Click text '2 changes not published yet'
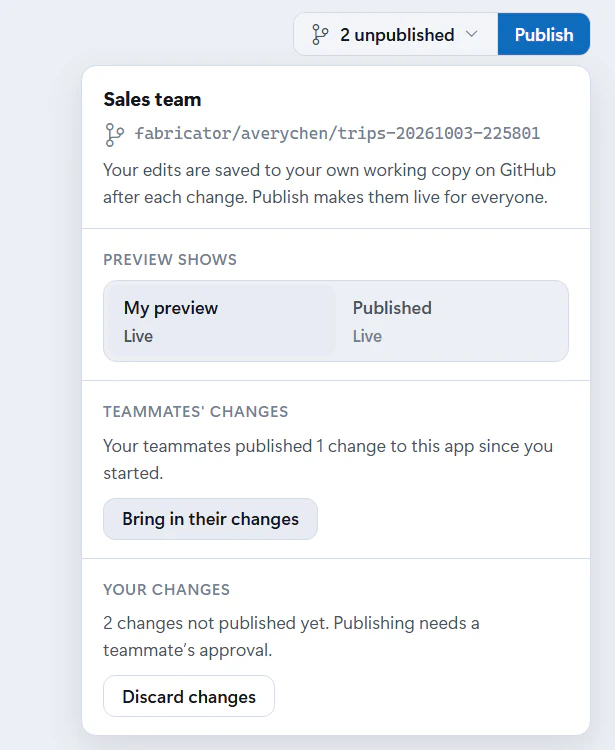The image size is (615, 750). coord(216,623)
